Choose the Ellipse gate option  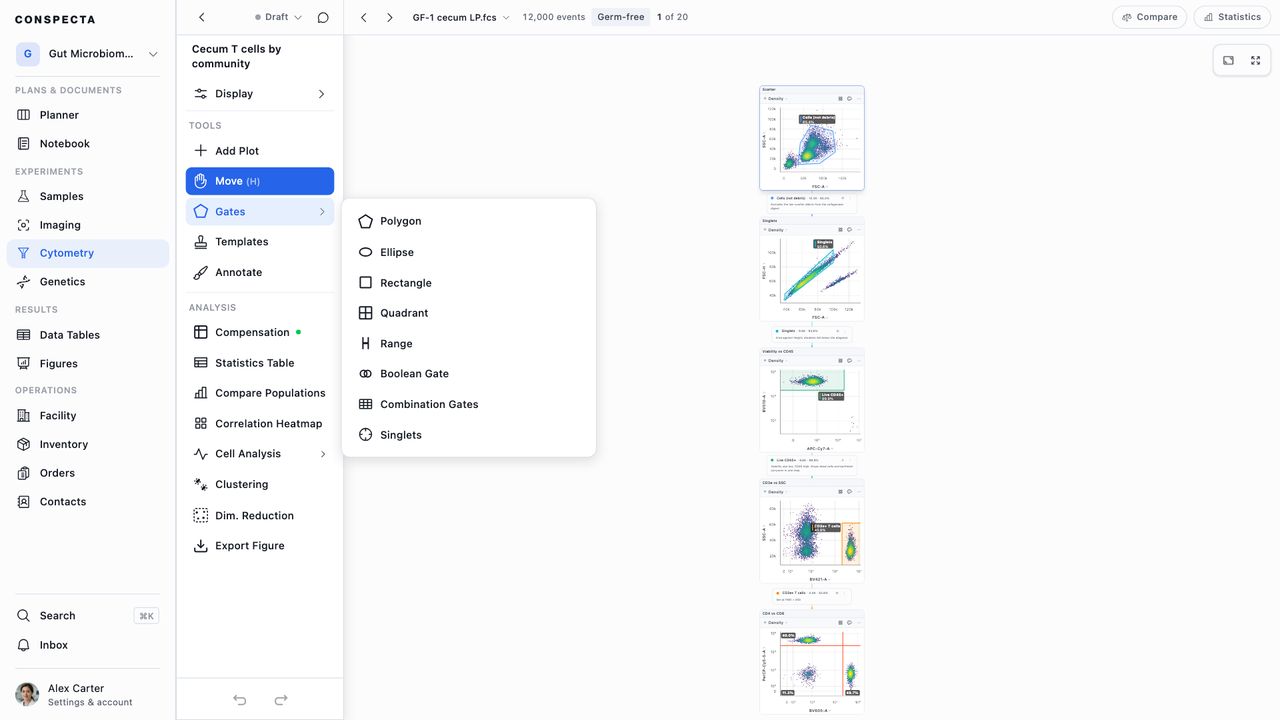[x=468, y=252]
